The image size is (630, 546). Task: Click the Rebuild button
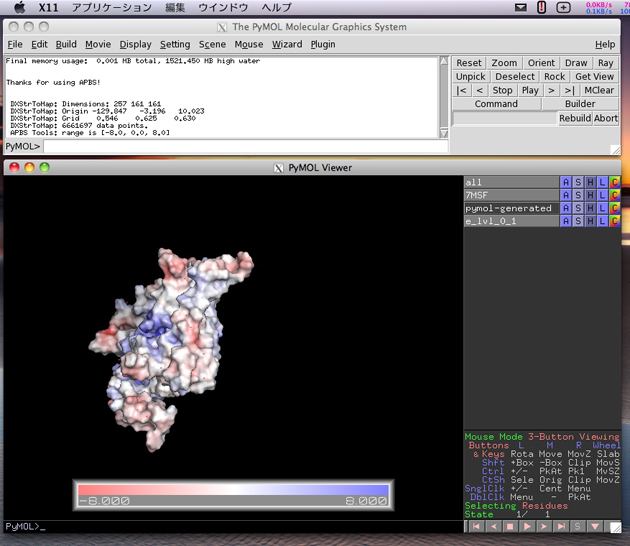coord(575,118)
